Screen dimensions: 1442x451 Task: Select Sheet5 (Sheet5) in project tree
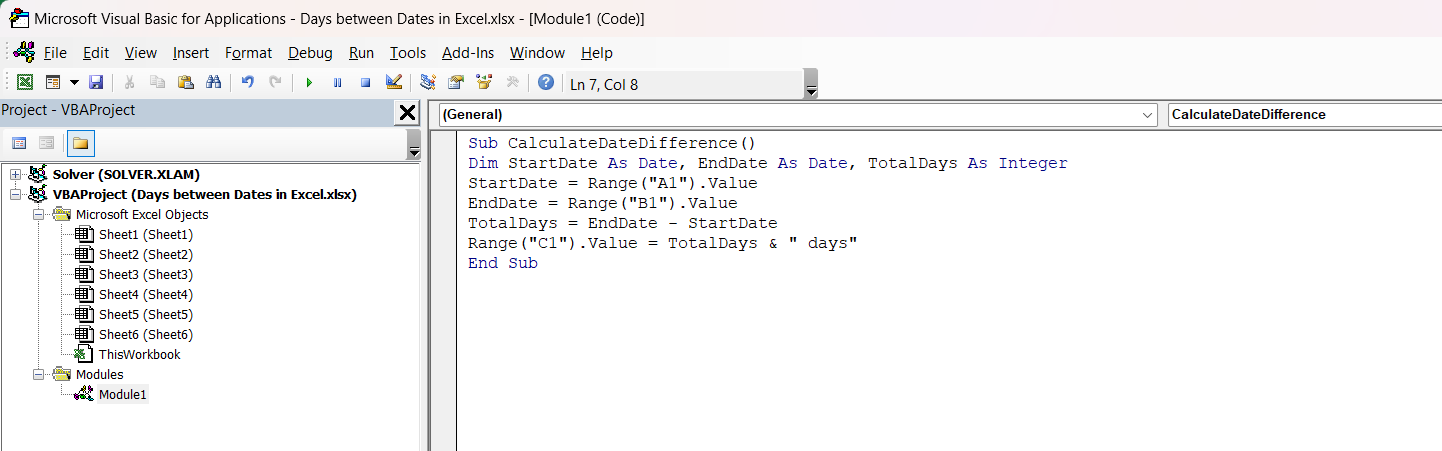click(146, 315)
